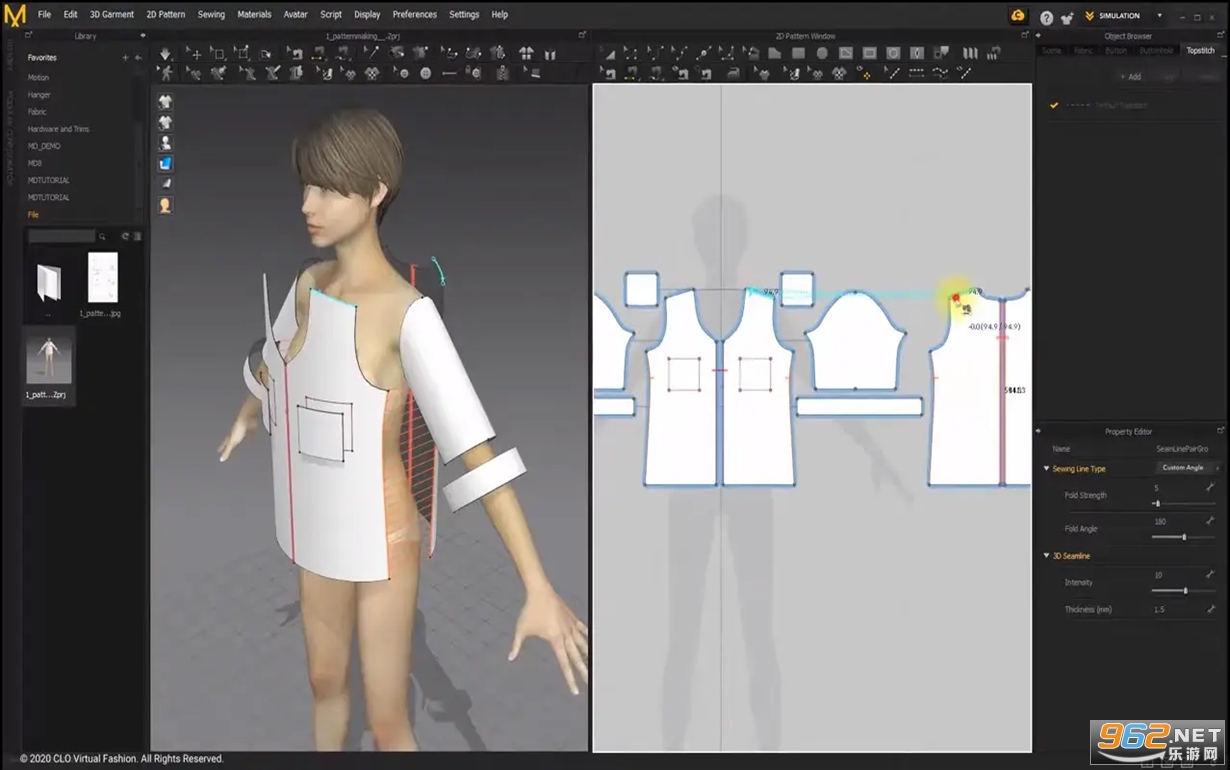Toggle the avatar display icon in 3D view

tap(166, 143)
